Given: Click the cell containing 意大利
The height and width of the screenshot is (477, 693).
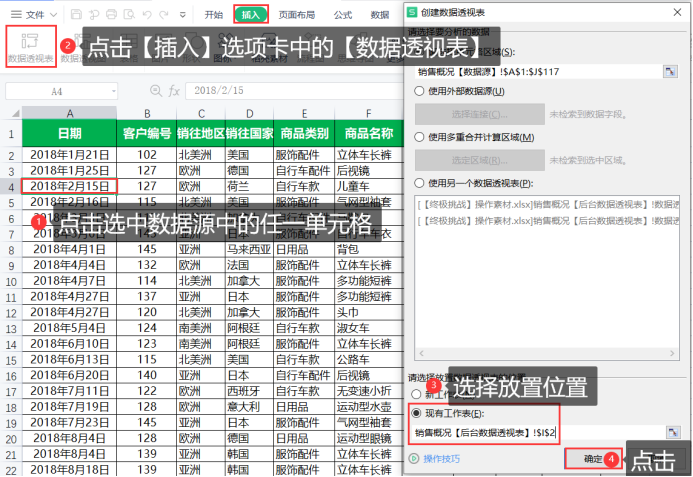Looking at the screenshot, I should point(250,407).
